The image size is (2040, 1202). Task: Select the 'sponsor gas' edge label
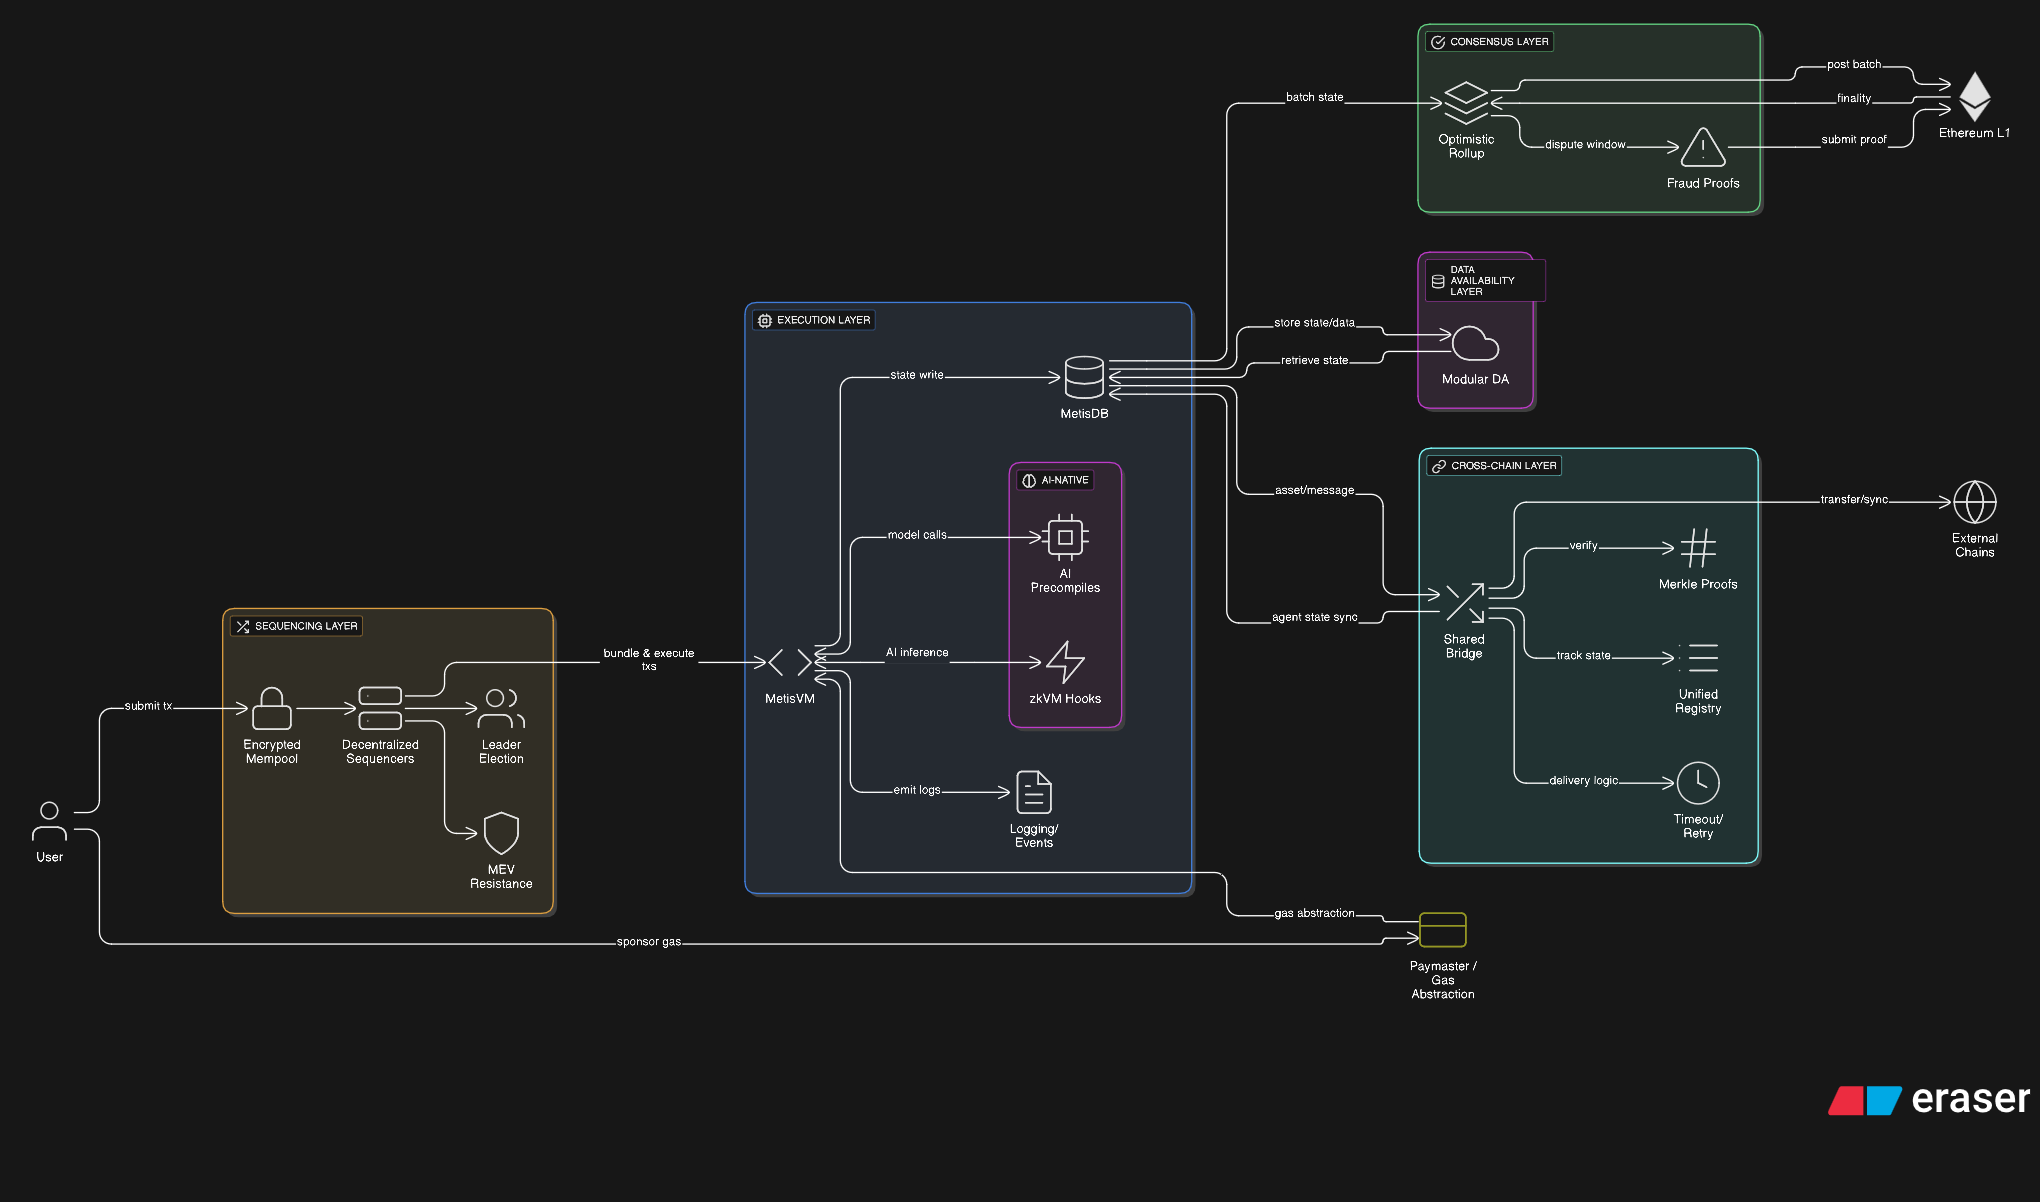pos(649,942)
